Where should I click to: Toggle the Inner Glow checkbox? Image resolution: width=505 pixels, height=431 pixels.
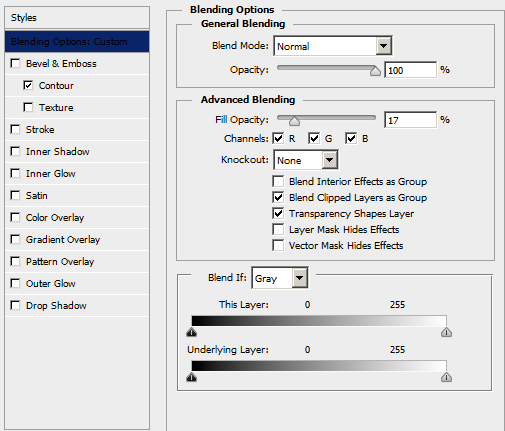15,173
